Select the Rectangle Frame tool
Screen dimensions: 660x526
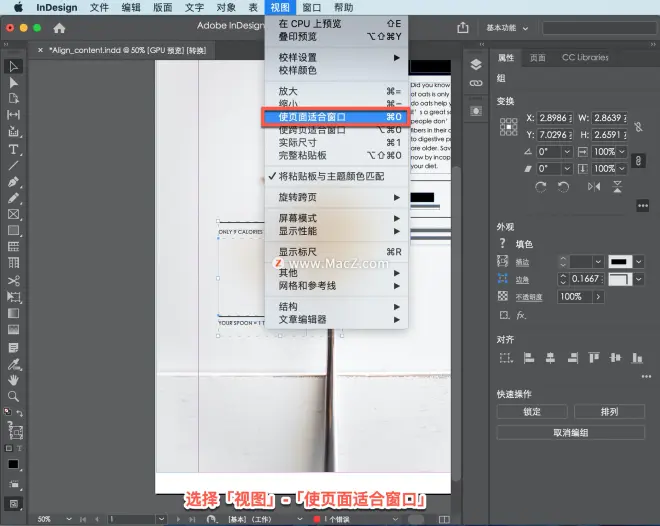tap(13, 214)
